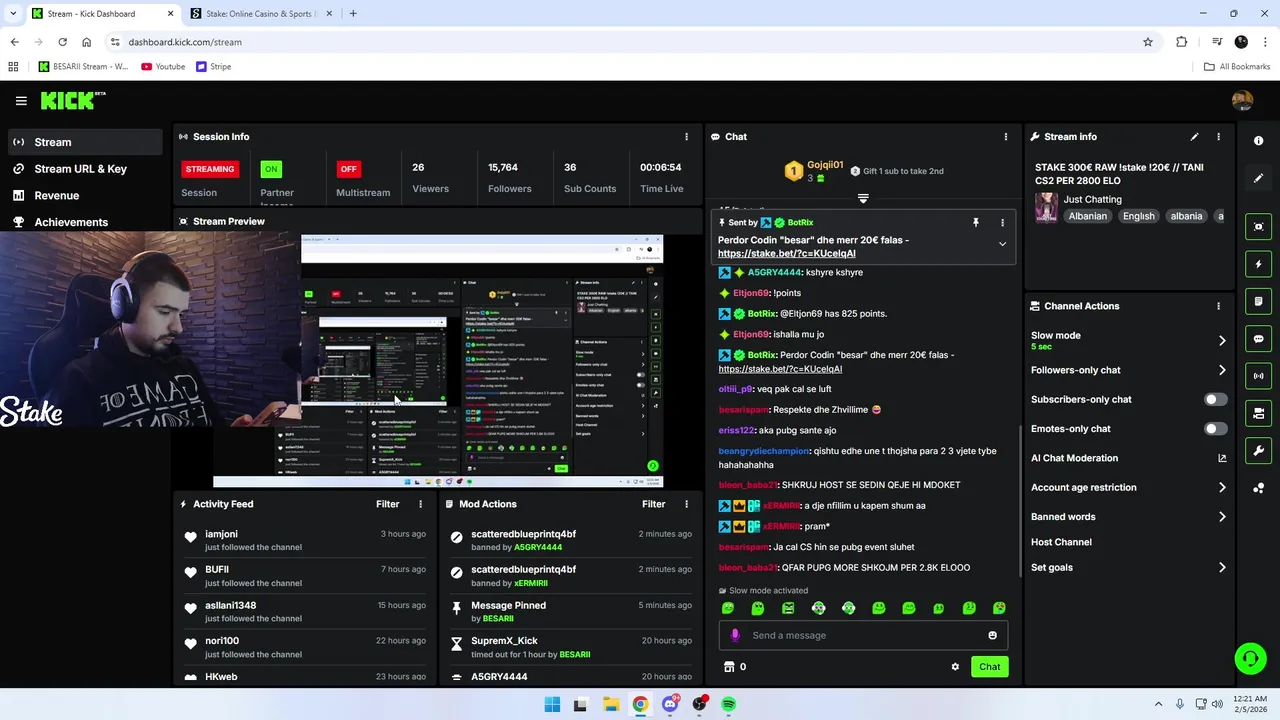The height and width of the screenshot is (720, 1280).
Task: Click the iamjoni follow entry
Action: [x=304, y=541]
